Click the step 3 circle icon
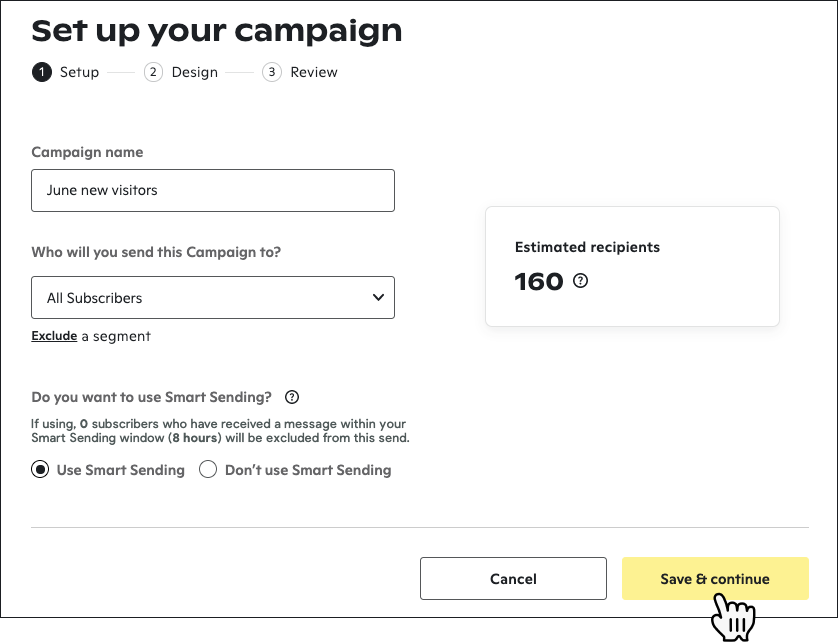The image size is (838, 644). pos(272,72)
